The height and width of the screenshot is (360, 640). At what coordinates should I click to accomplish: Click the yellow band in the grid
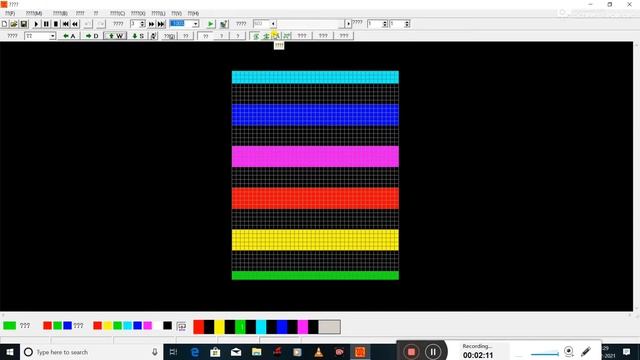point(315,240)
